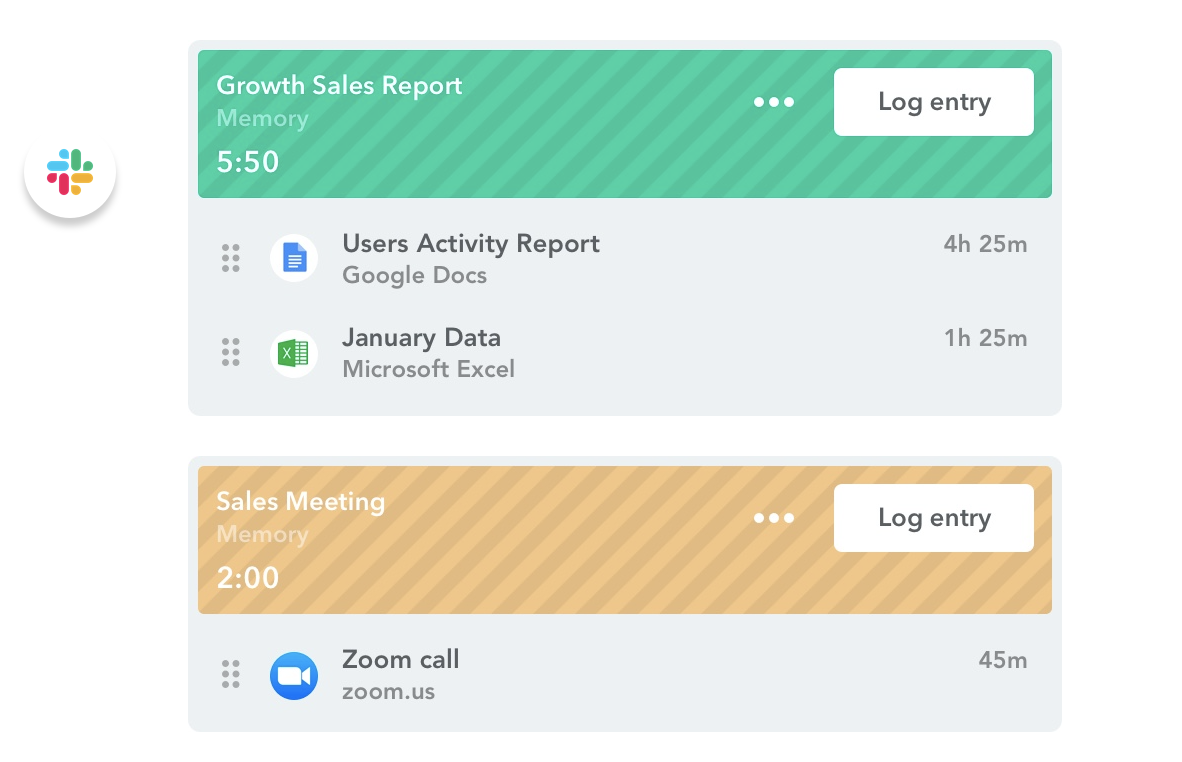Click the Zoom camera icon
Viewport: 1182px width, 762px height.
(x=294, y=676)
